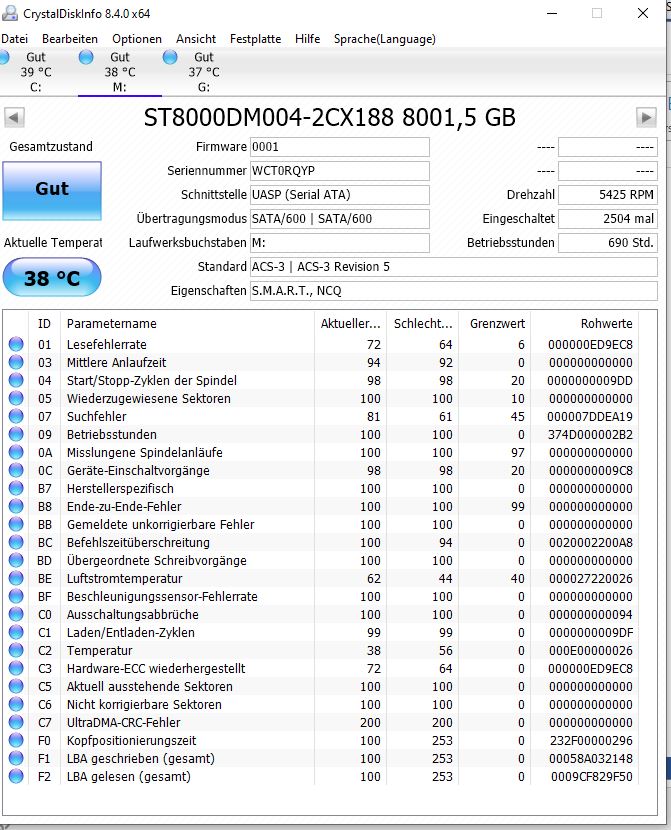Click status orb for Wiederzugewiesene Sektoren
This screenshot has width=671, height=830.
[16, 398]
